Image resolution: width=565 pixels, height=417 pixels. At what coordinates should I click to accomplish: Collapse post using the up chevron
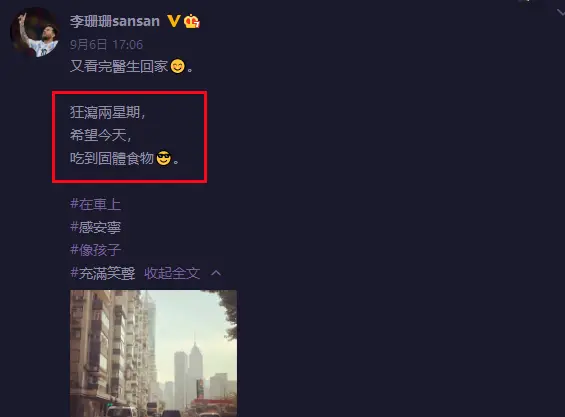(216, 273)
